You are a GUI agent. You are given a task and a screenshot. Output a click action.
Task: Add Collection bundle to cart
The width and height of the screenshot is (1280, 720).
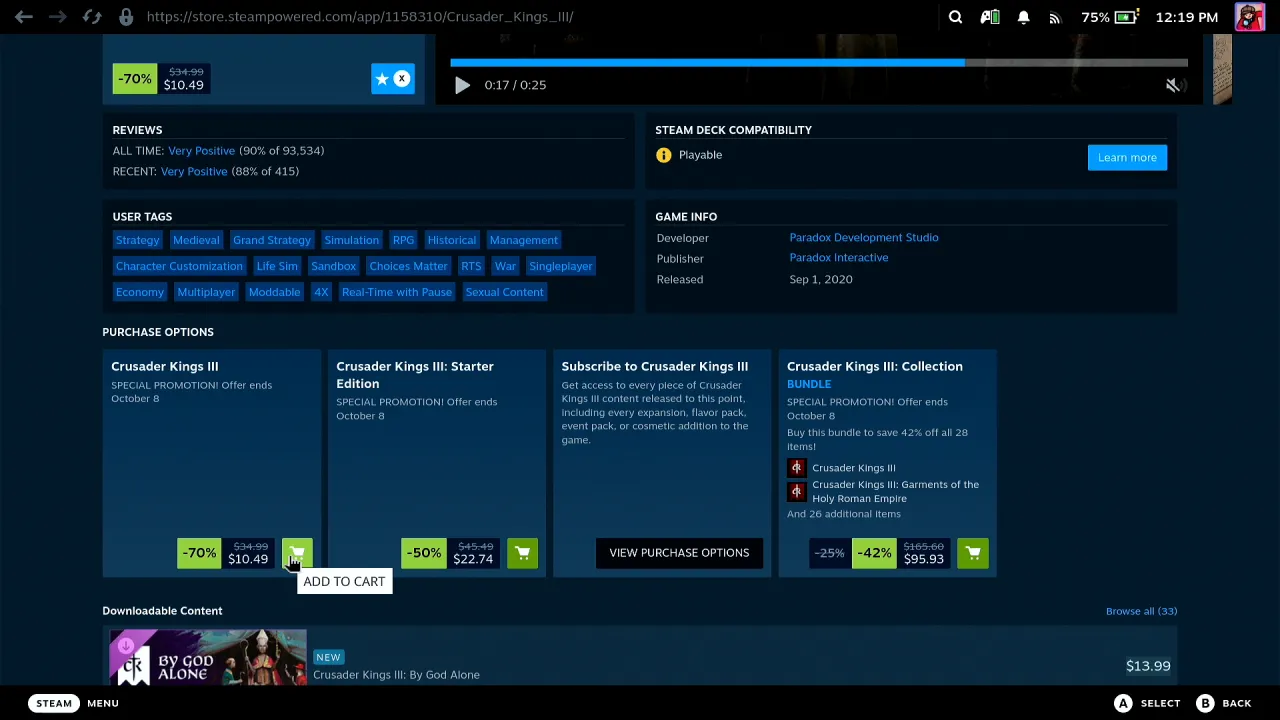pyautogui.click(x=973, y=553)
